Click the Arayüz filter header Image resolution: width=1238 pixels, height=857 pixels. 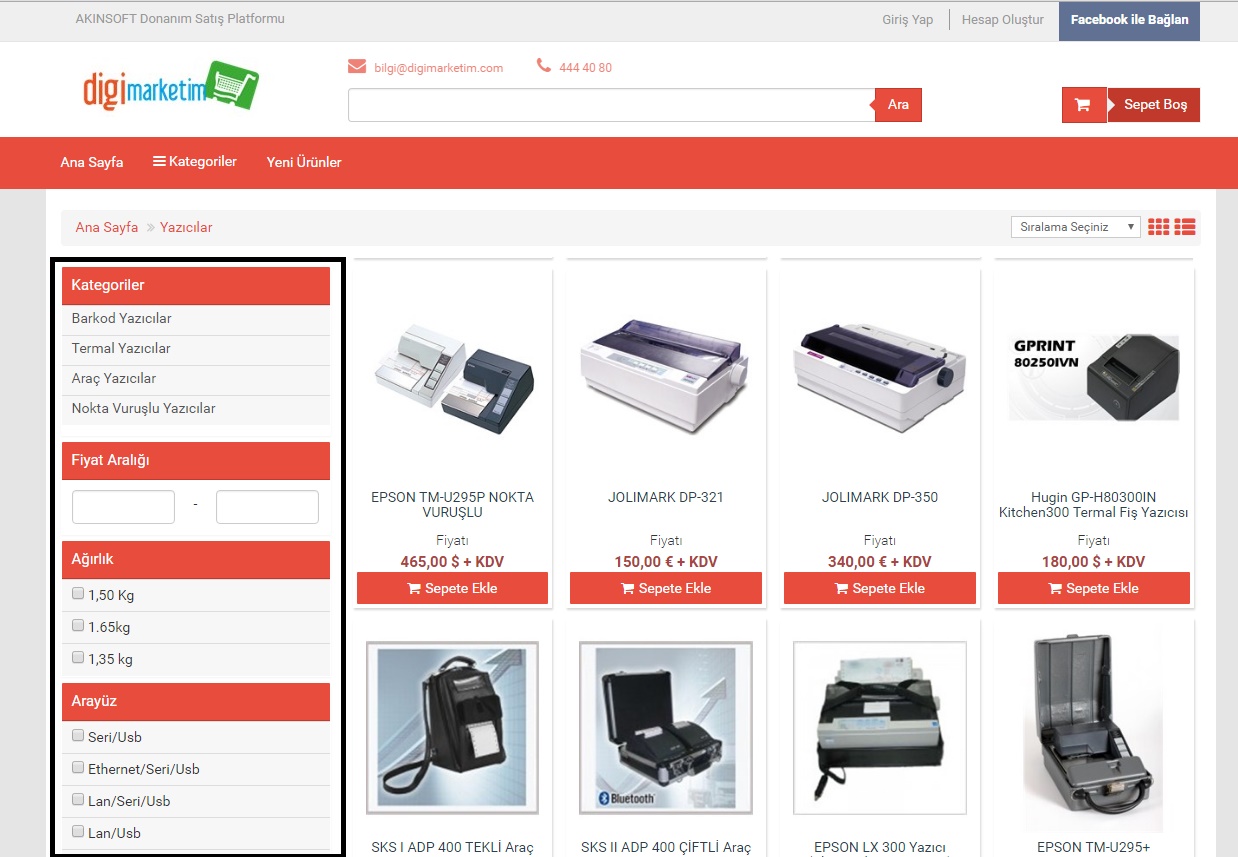(x=196, y=702)
